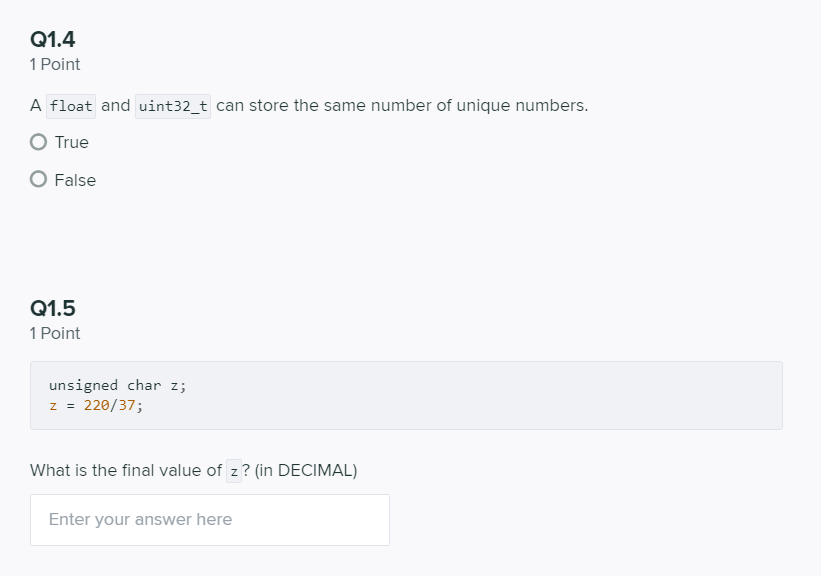Click the inline "z" code in question
Image resolution: width=821 pixels, height=576 pixels.
click(x=234, y=471)
